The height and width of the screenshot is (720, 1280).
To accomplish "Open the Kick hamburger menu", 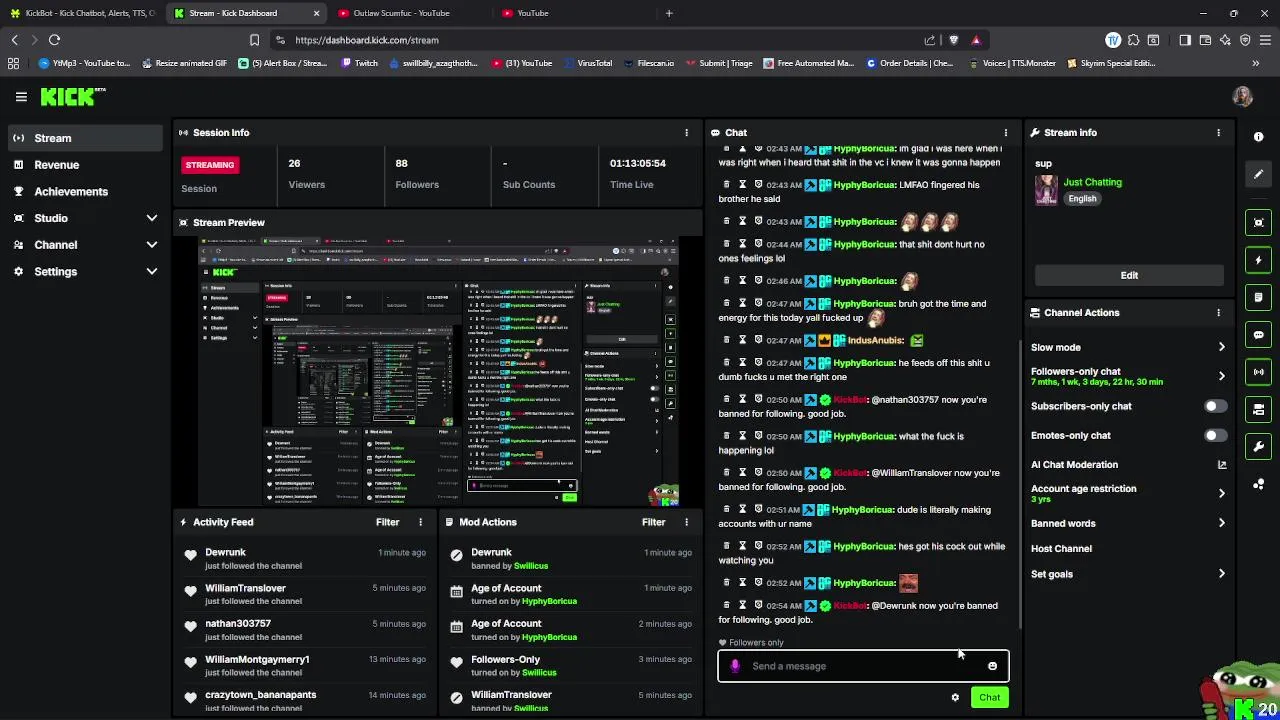I will [21, 97].
